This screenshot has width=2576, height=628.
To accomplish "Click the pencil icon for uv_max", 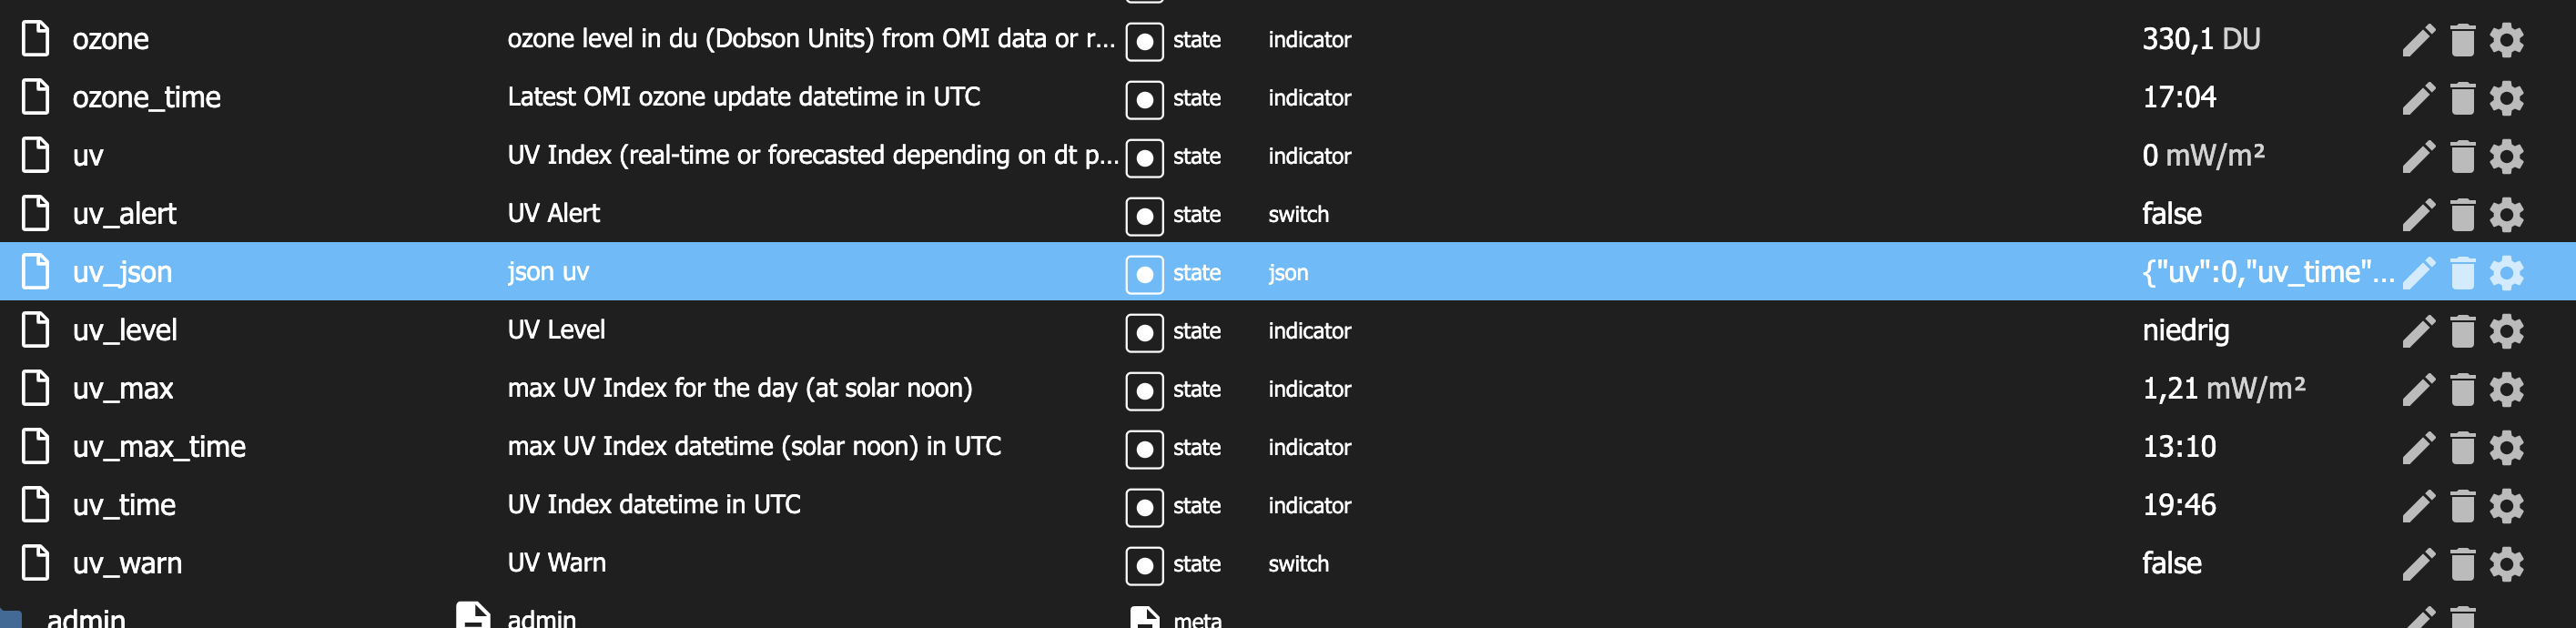I will (x=2417, y=389).
